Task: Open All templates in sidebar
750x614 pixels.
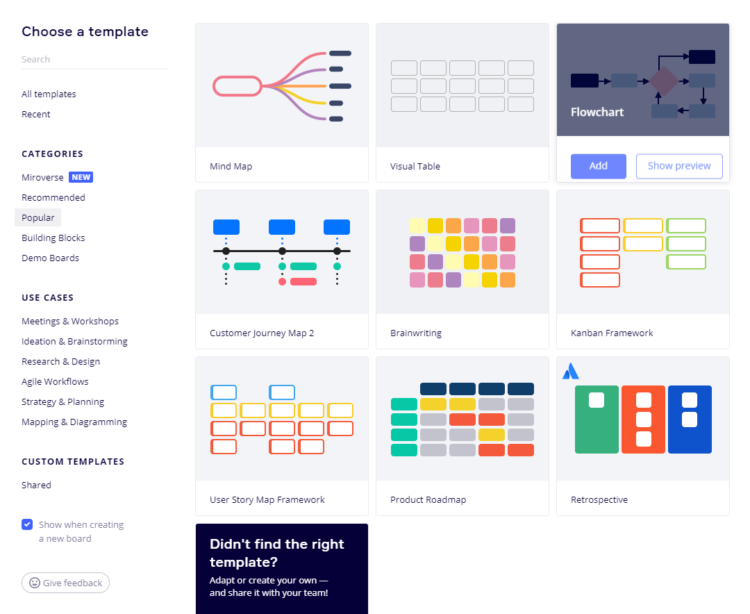Action: click(x=49, y=94)
